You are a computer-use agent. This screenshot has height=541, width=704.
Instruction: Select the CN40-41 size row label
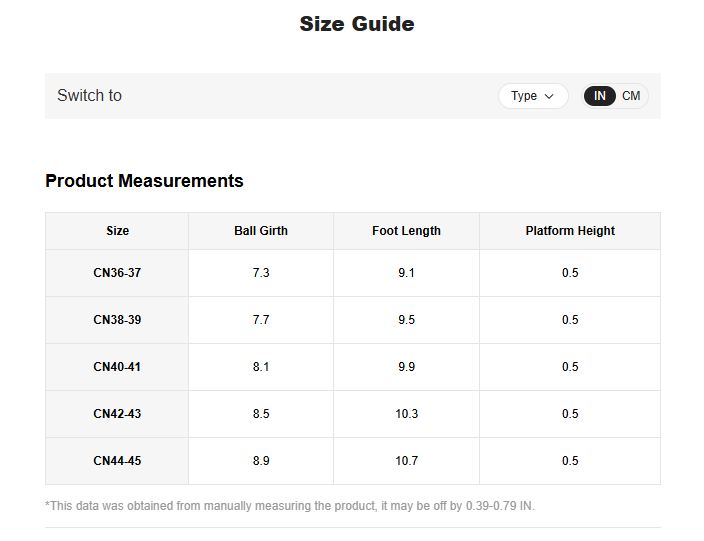(x=117, y=367)
